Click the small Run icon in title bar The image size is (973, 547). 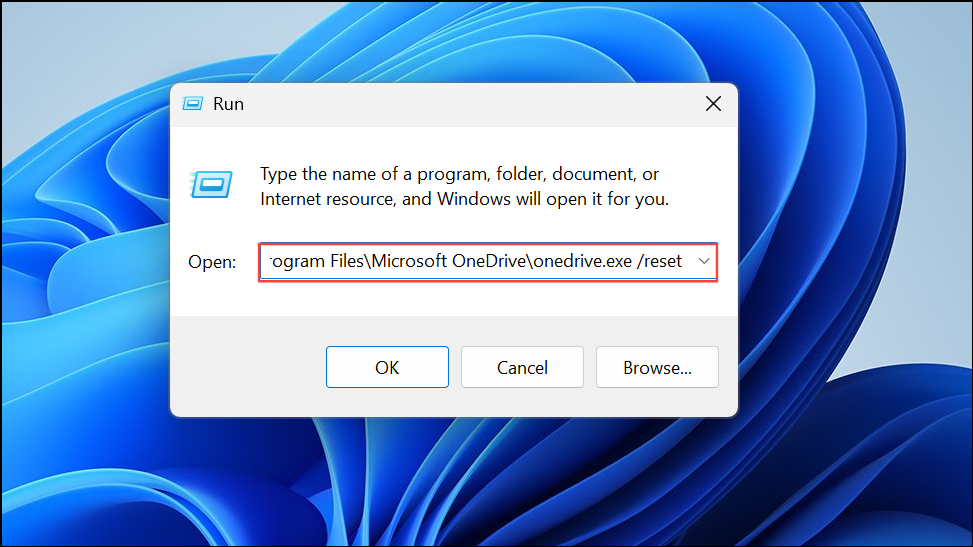[x=192, y=104]
